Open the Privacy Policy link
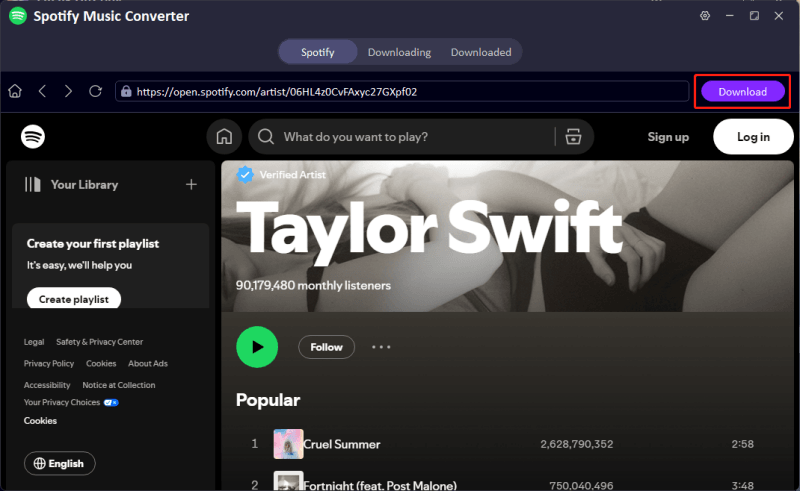 (x=48, y=363)
